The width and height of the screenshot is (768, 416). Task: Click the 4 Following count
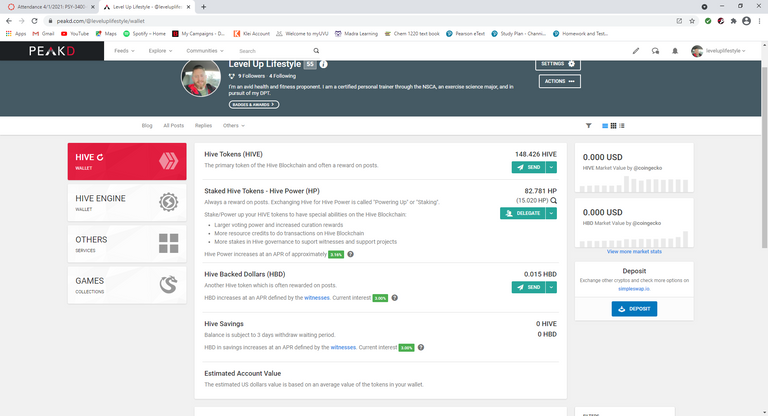[282, 76]
